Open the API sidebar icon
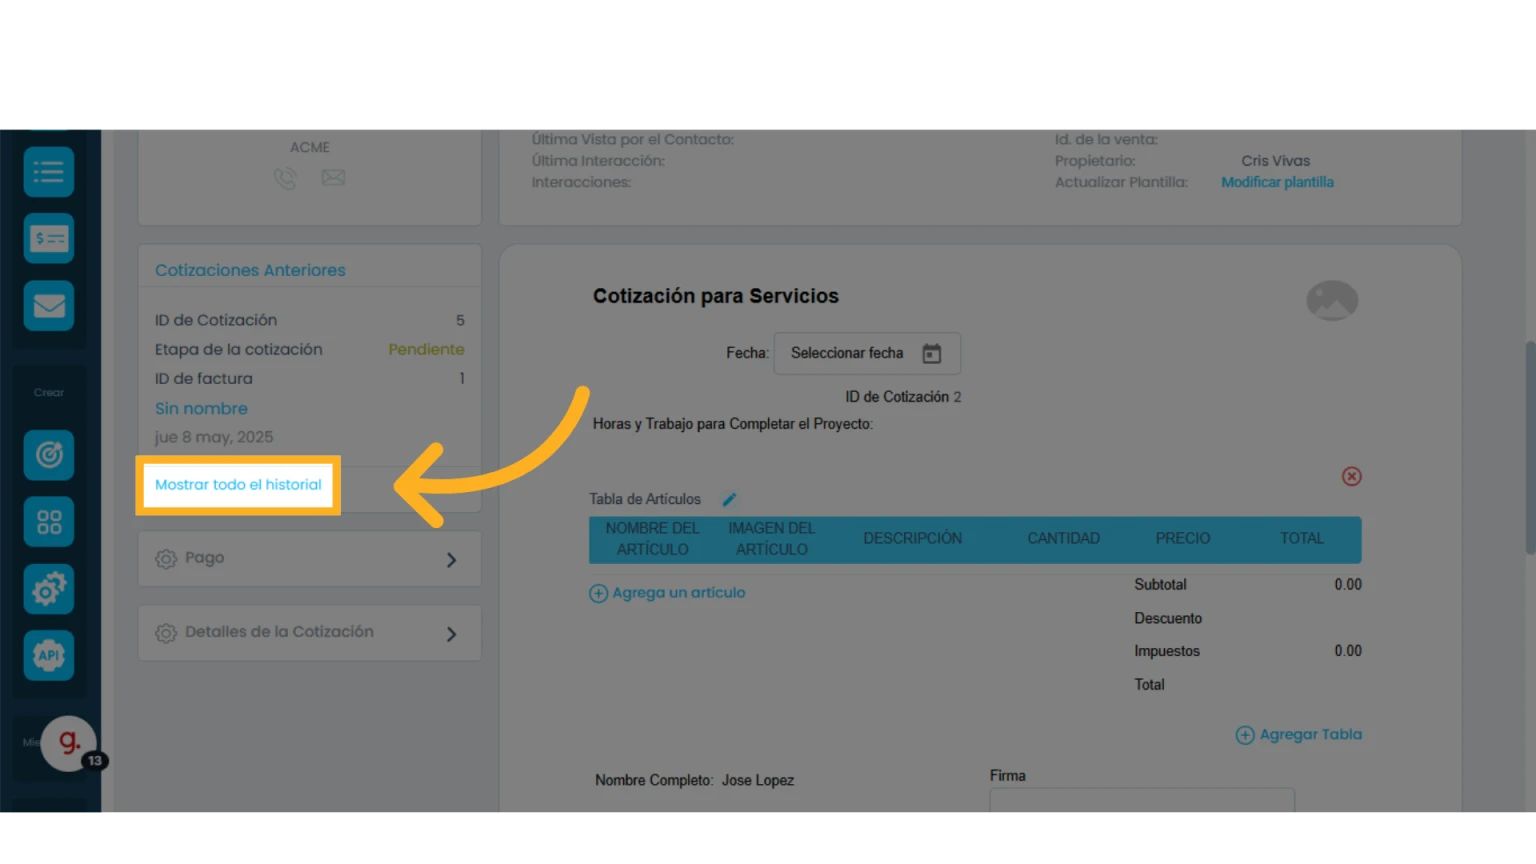 coord(49,655)
